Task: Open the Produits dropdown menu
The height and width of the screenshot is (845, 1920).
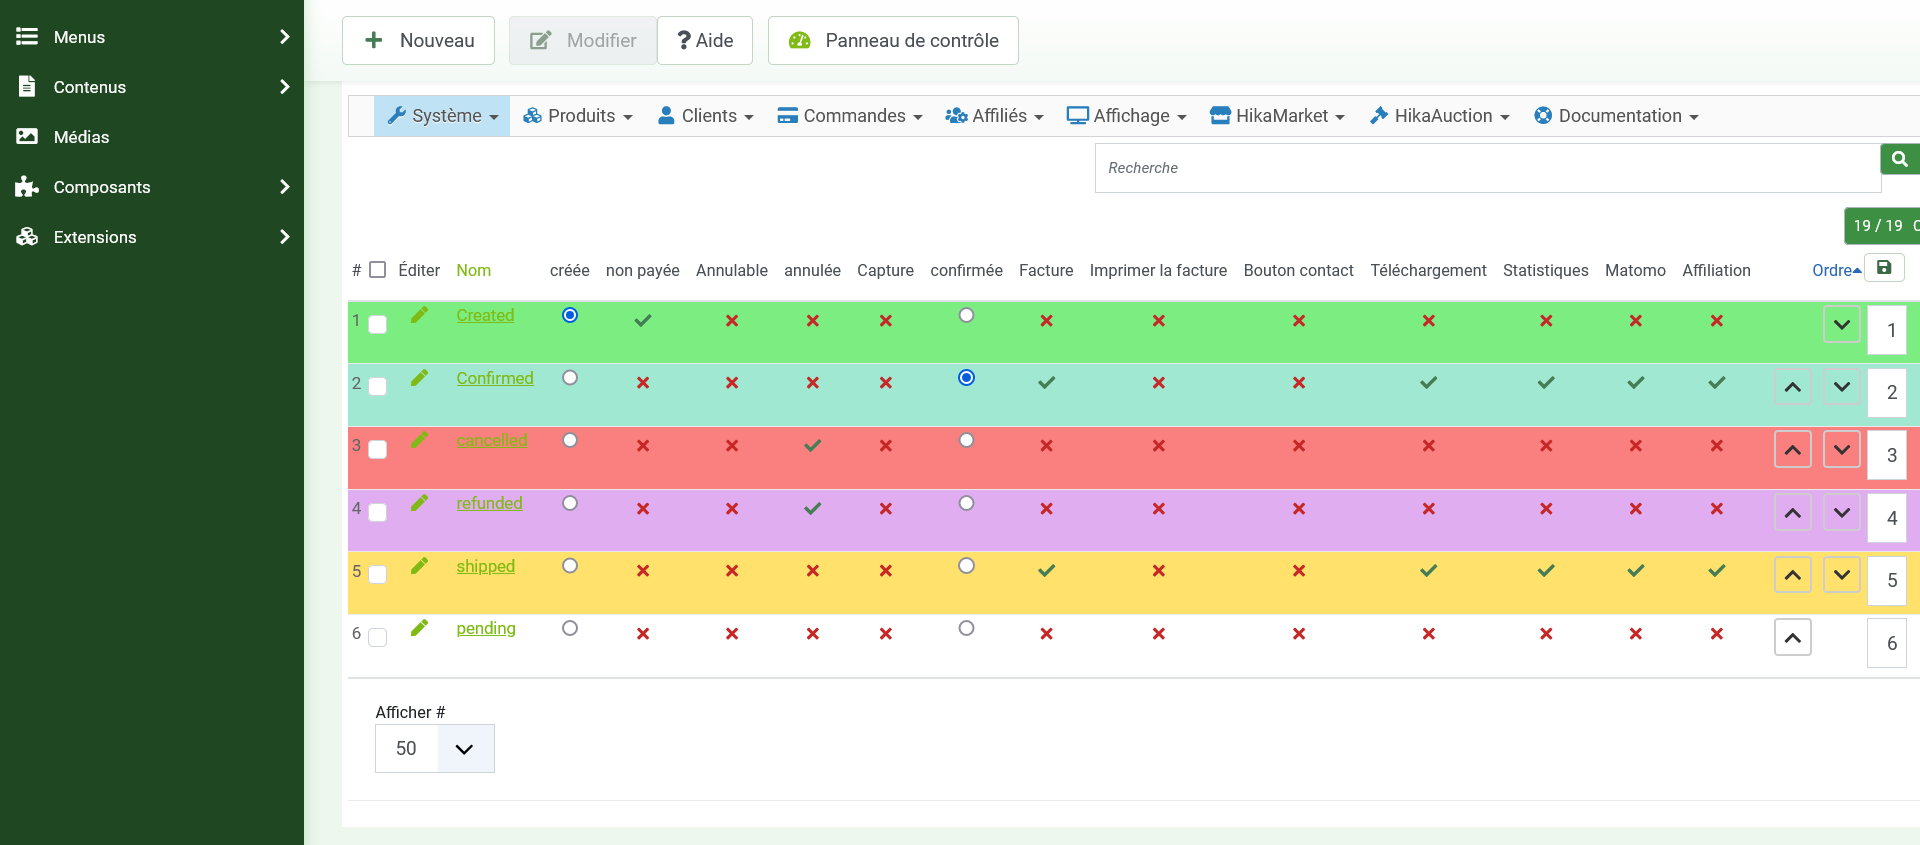Action: coord(578,116)
